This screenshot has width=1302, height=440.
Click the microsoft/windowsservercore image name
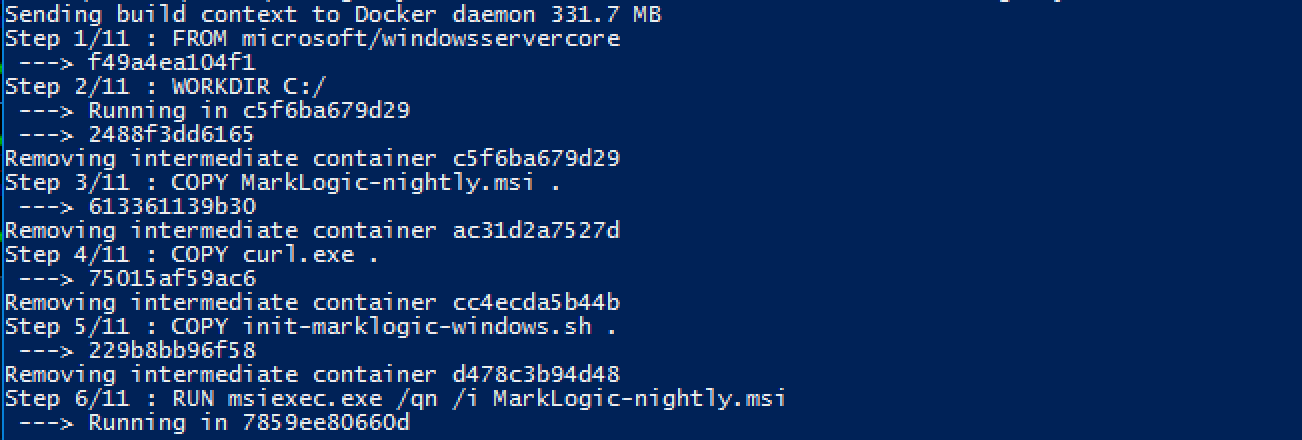point(431,39)
